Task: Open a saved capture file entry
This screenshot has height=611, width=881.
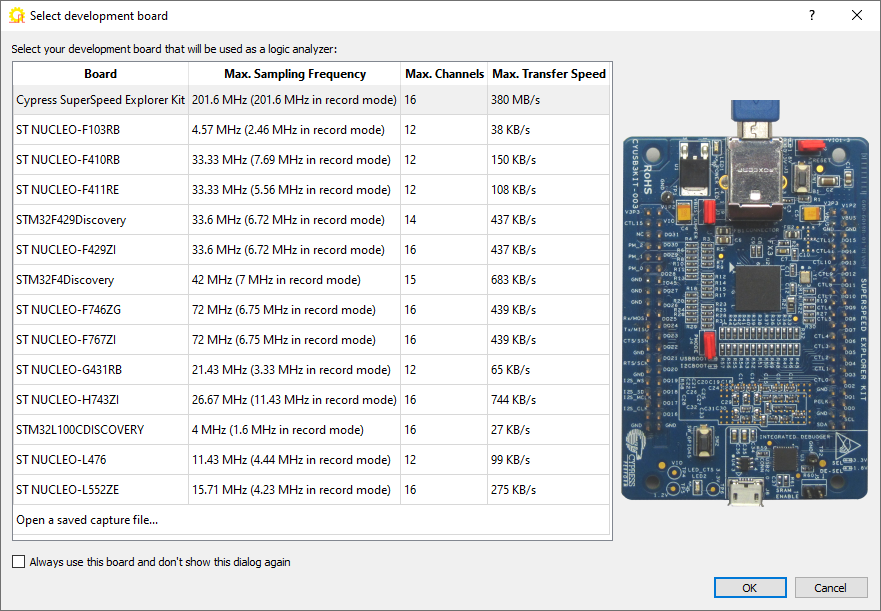Action: click(x=311, y=520)
